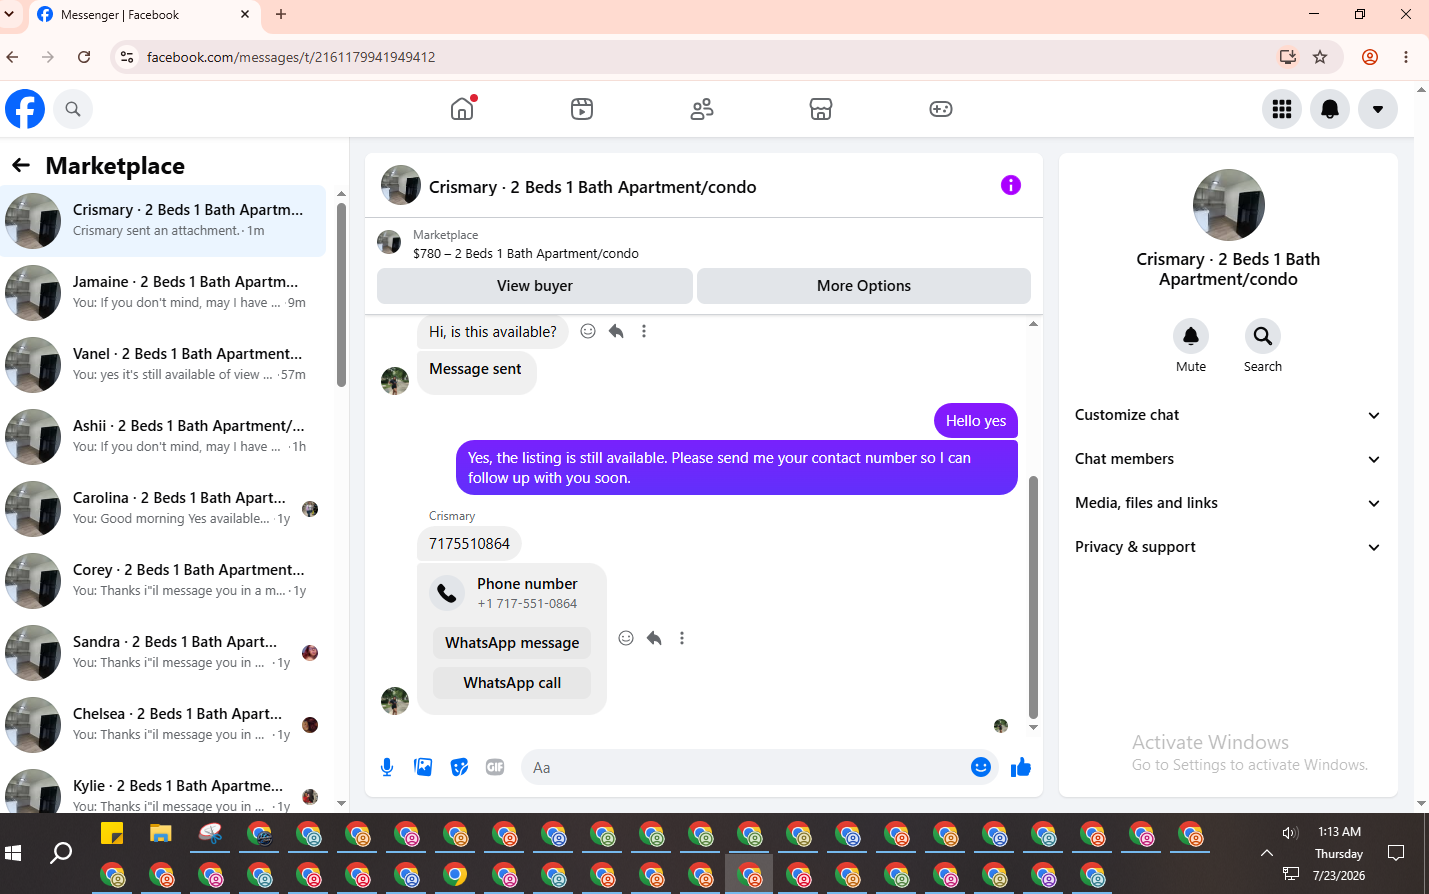The image size is (1429, 894).
Task: Open the More Options button
Action: [864, 286]
